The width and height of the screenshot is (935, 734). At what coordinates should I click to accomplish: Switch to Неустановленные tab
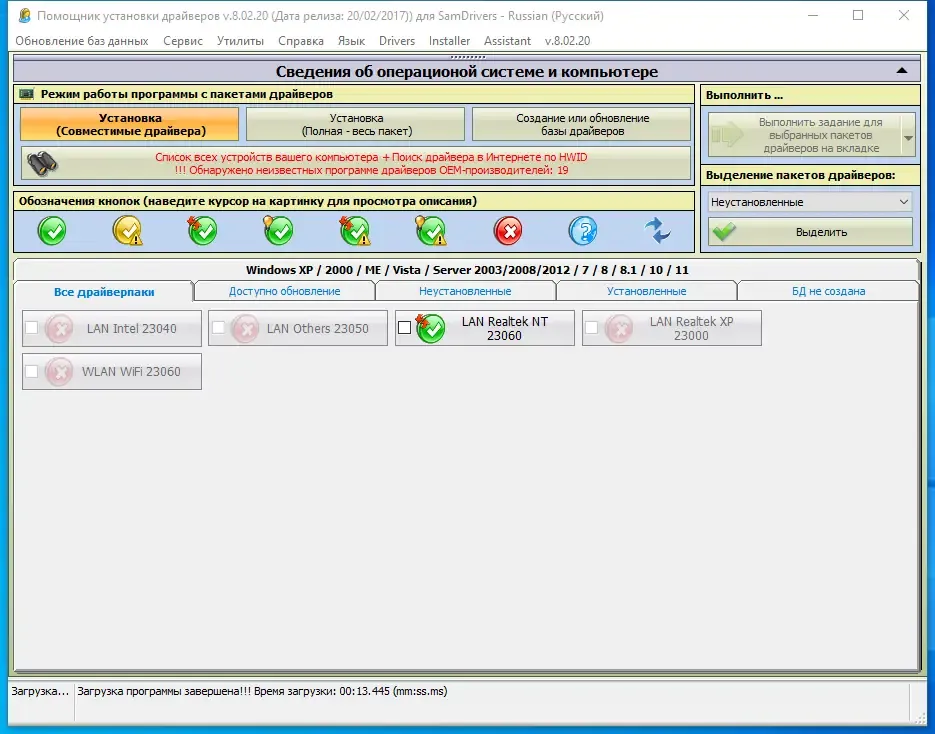click(x=465, y=292)
